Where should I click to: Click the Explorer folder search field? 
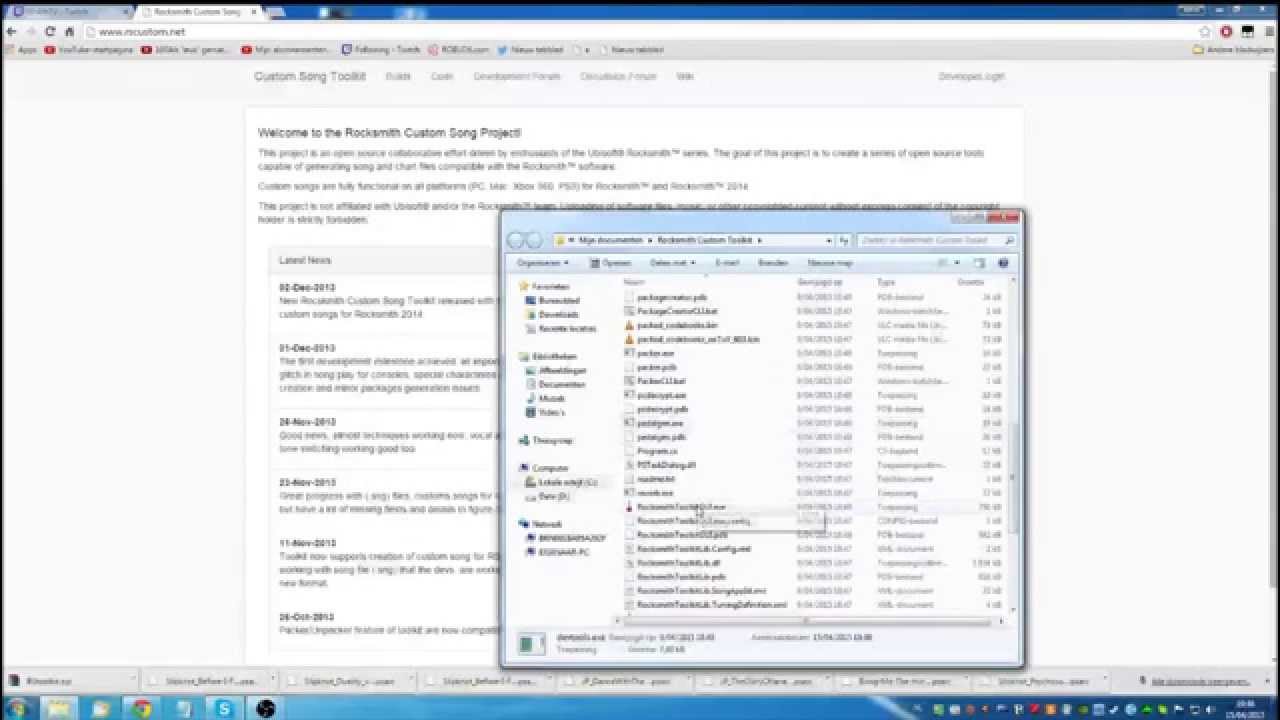point(937,240)
